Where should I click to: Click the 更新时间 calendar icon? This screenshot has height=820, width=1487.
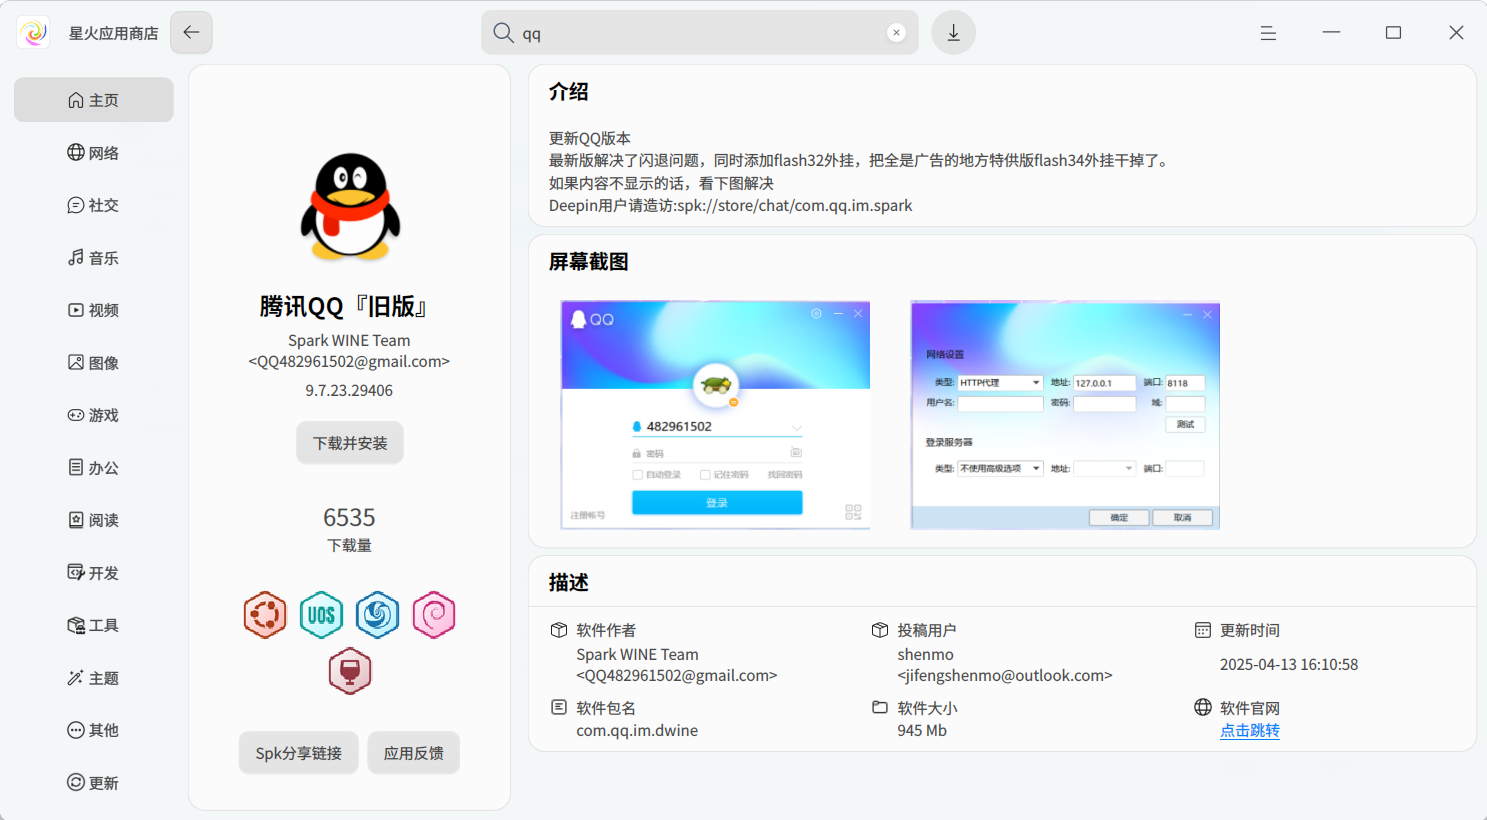click(1203, 630)
